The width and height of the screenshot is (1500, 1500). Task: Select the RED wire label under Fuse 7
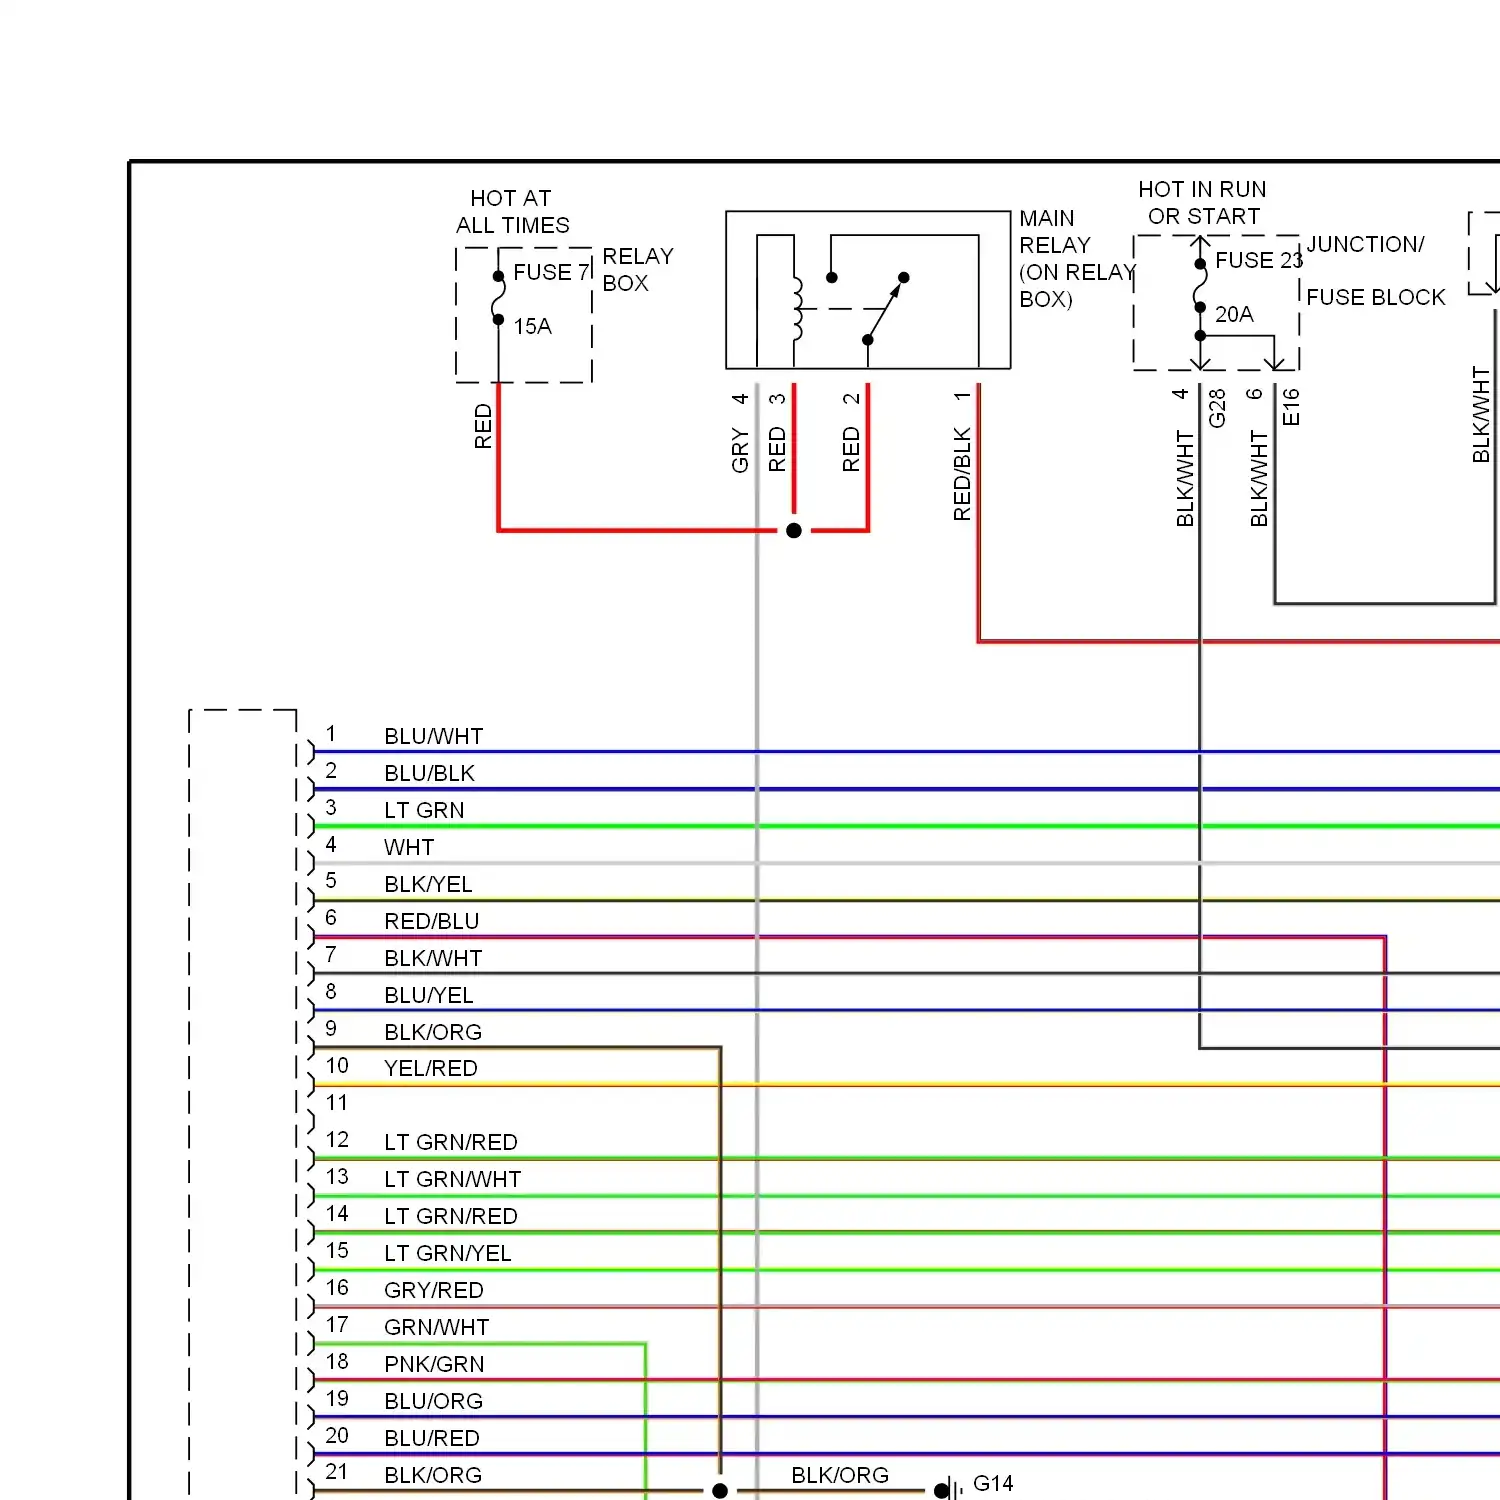pos(483,426)
